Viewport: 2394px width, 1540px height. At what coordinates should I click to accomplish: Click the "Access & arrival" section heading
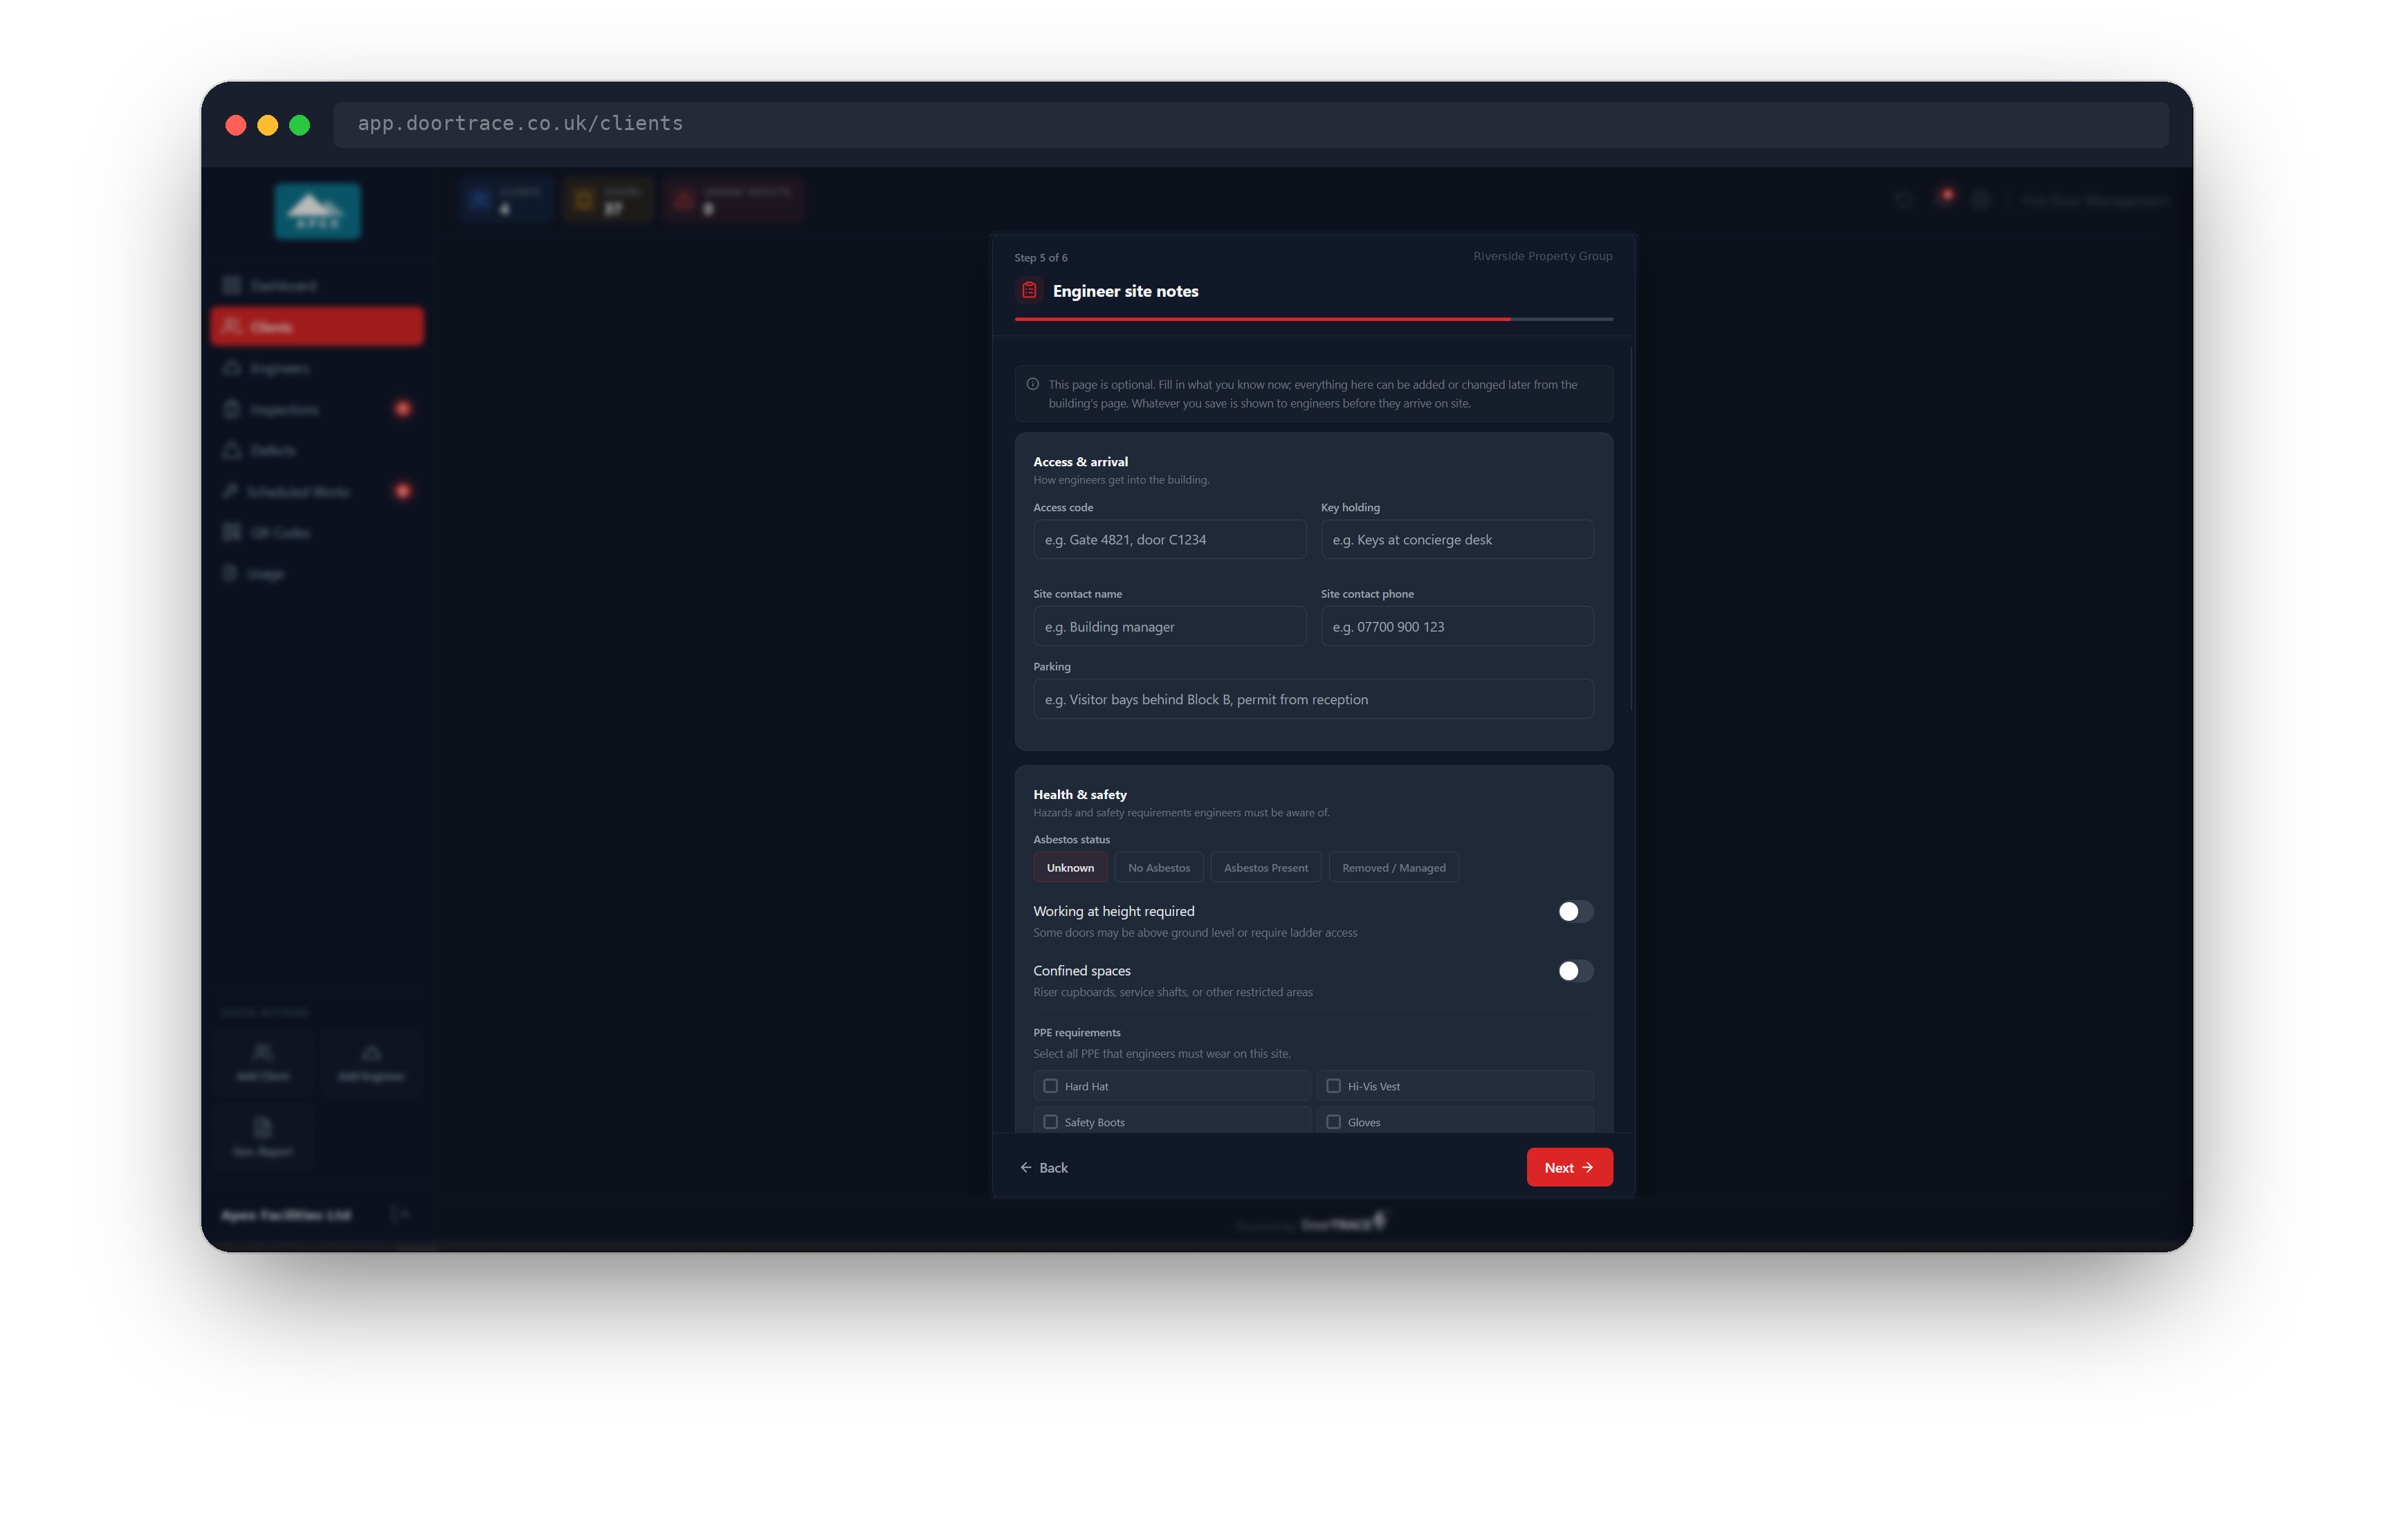[1080, 461]
